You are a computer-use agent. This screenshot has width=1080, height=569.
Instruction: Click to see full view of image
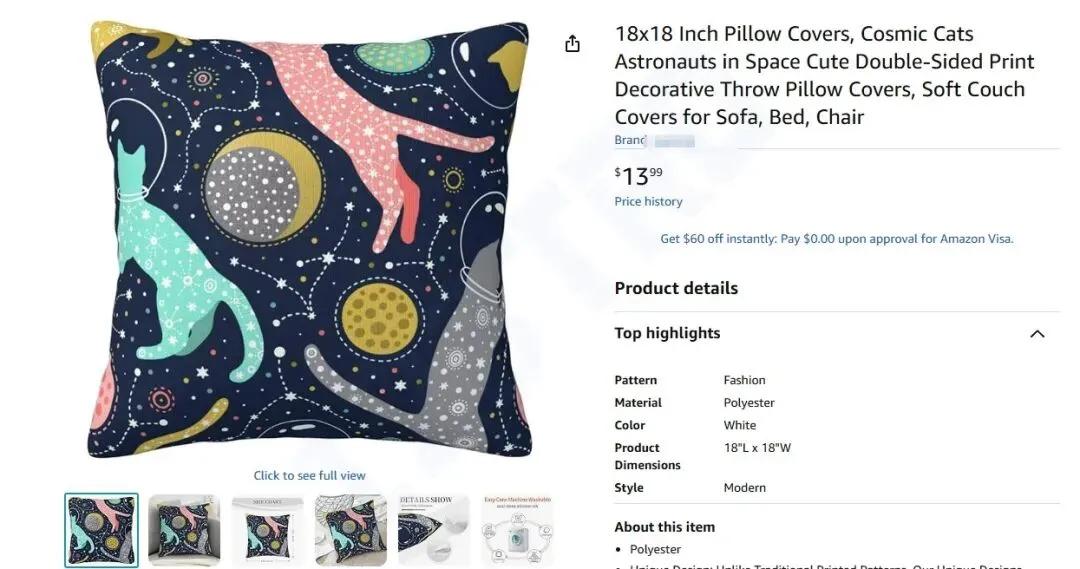(x=309, y=476)
